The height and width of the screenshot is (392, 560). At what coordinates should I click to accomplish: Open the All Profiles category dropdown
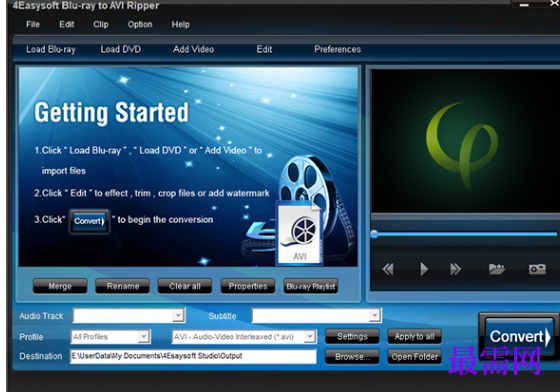[144, 336]
